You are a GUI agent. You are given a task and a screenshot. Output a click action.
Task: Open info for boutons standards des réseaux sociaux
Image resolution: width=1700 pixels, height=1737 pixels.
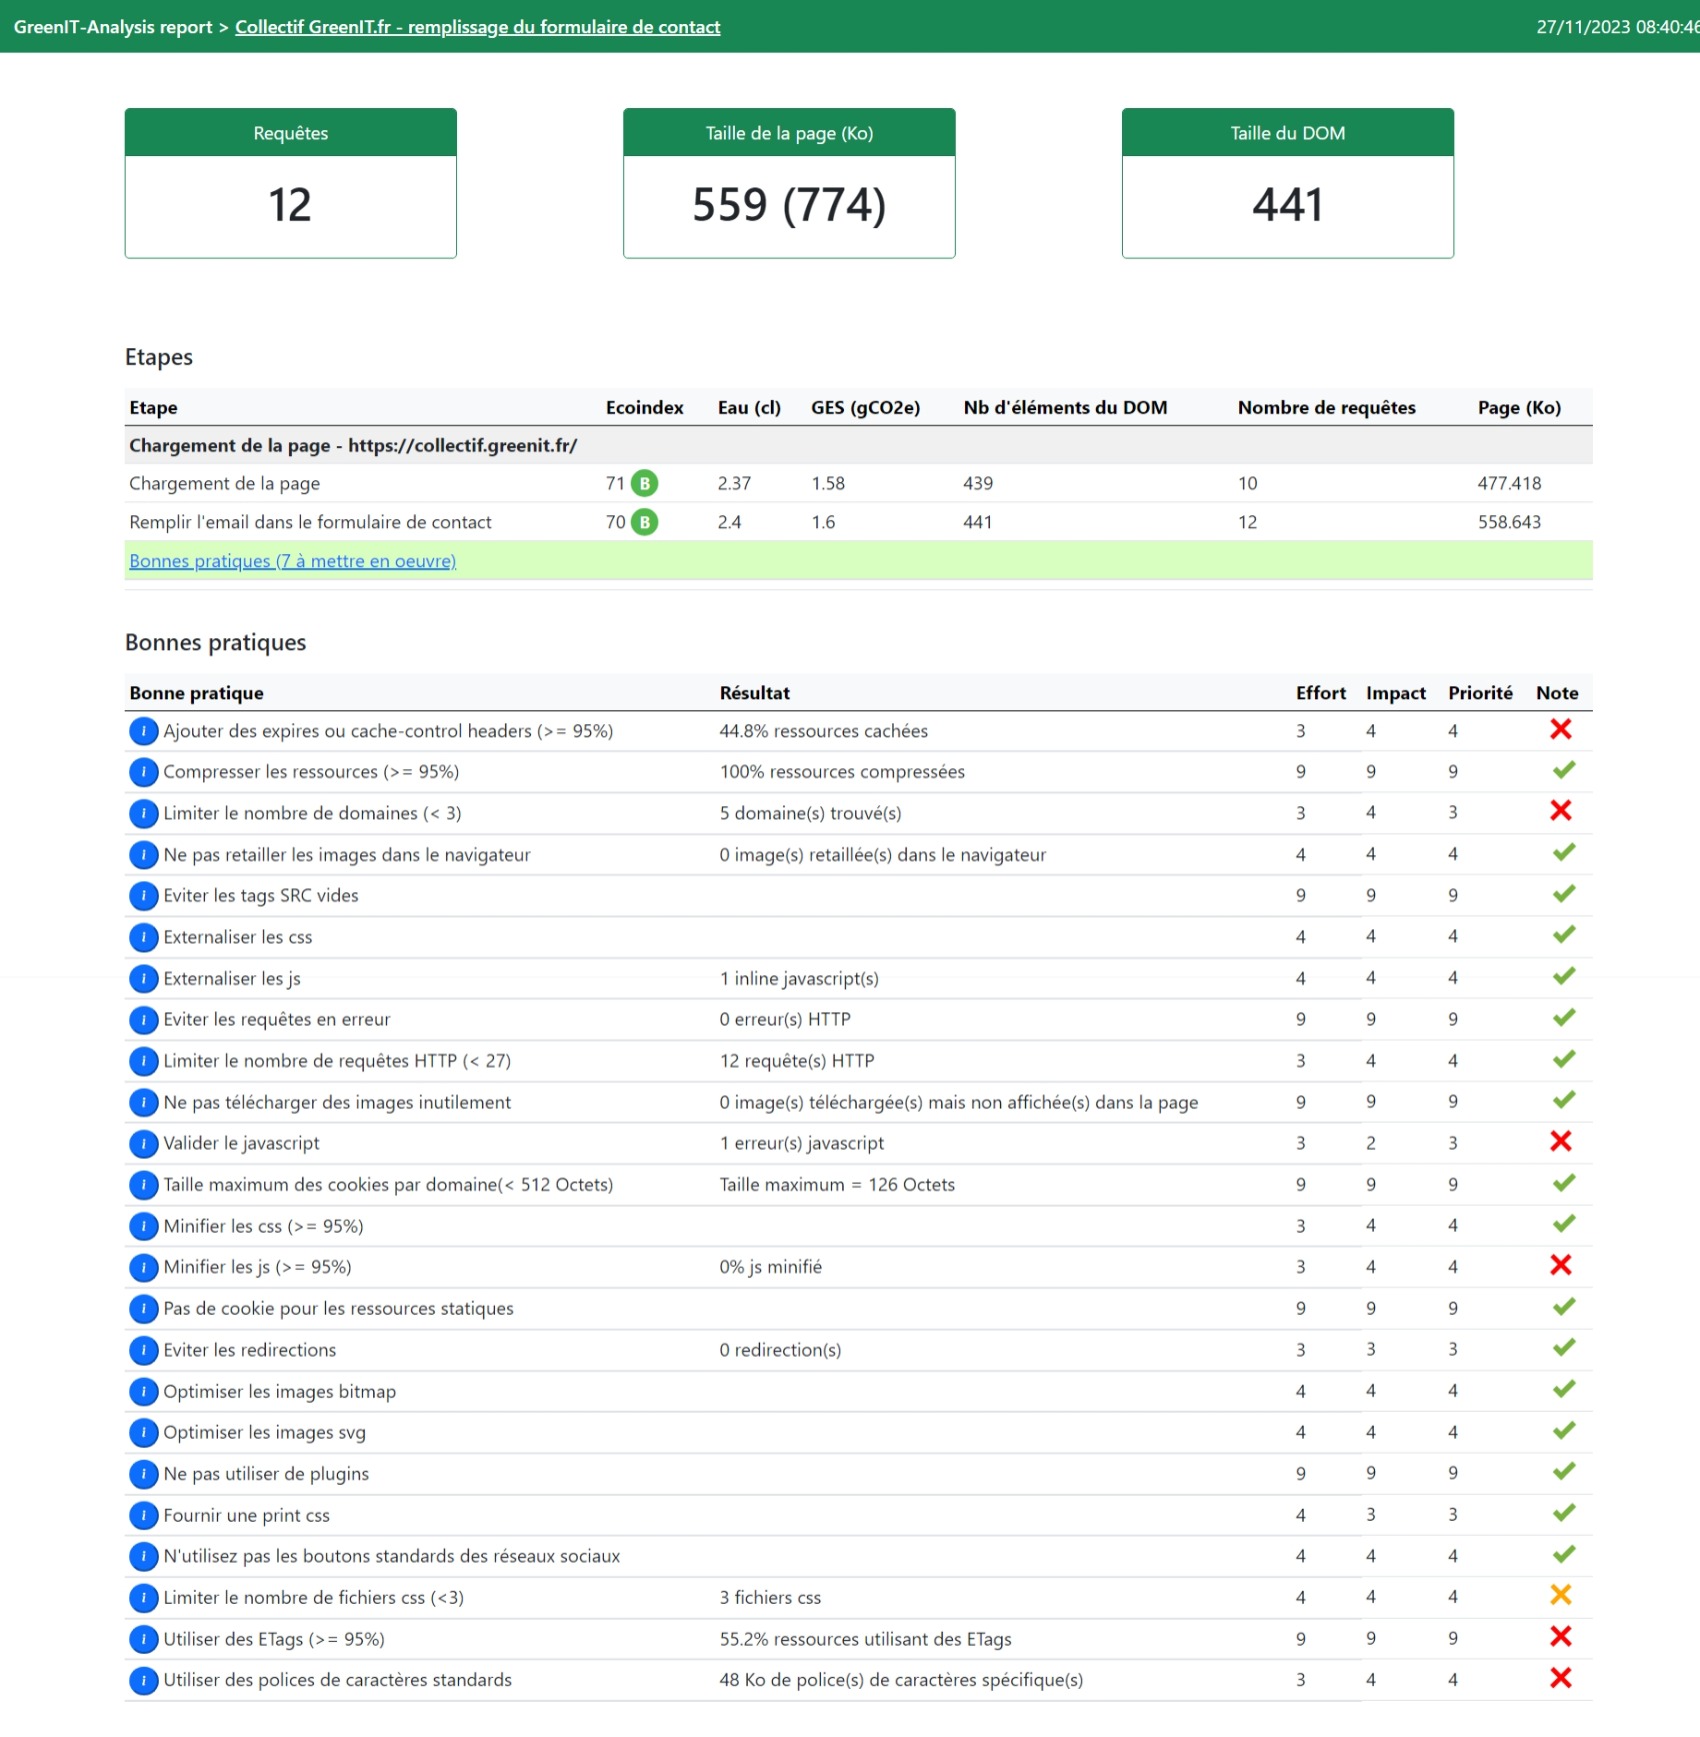pos(143,1556)
